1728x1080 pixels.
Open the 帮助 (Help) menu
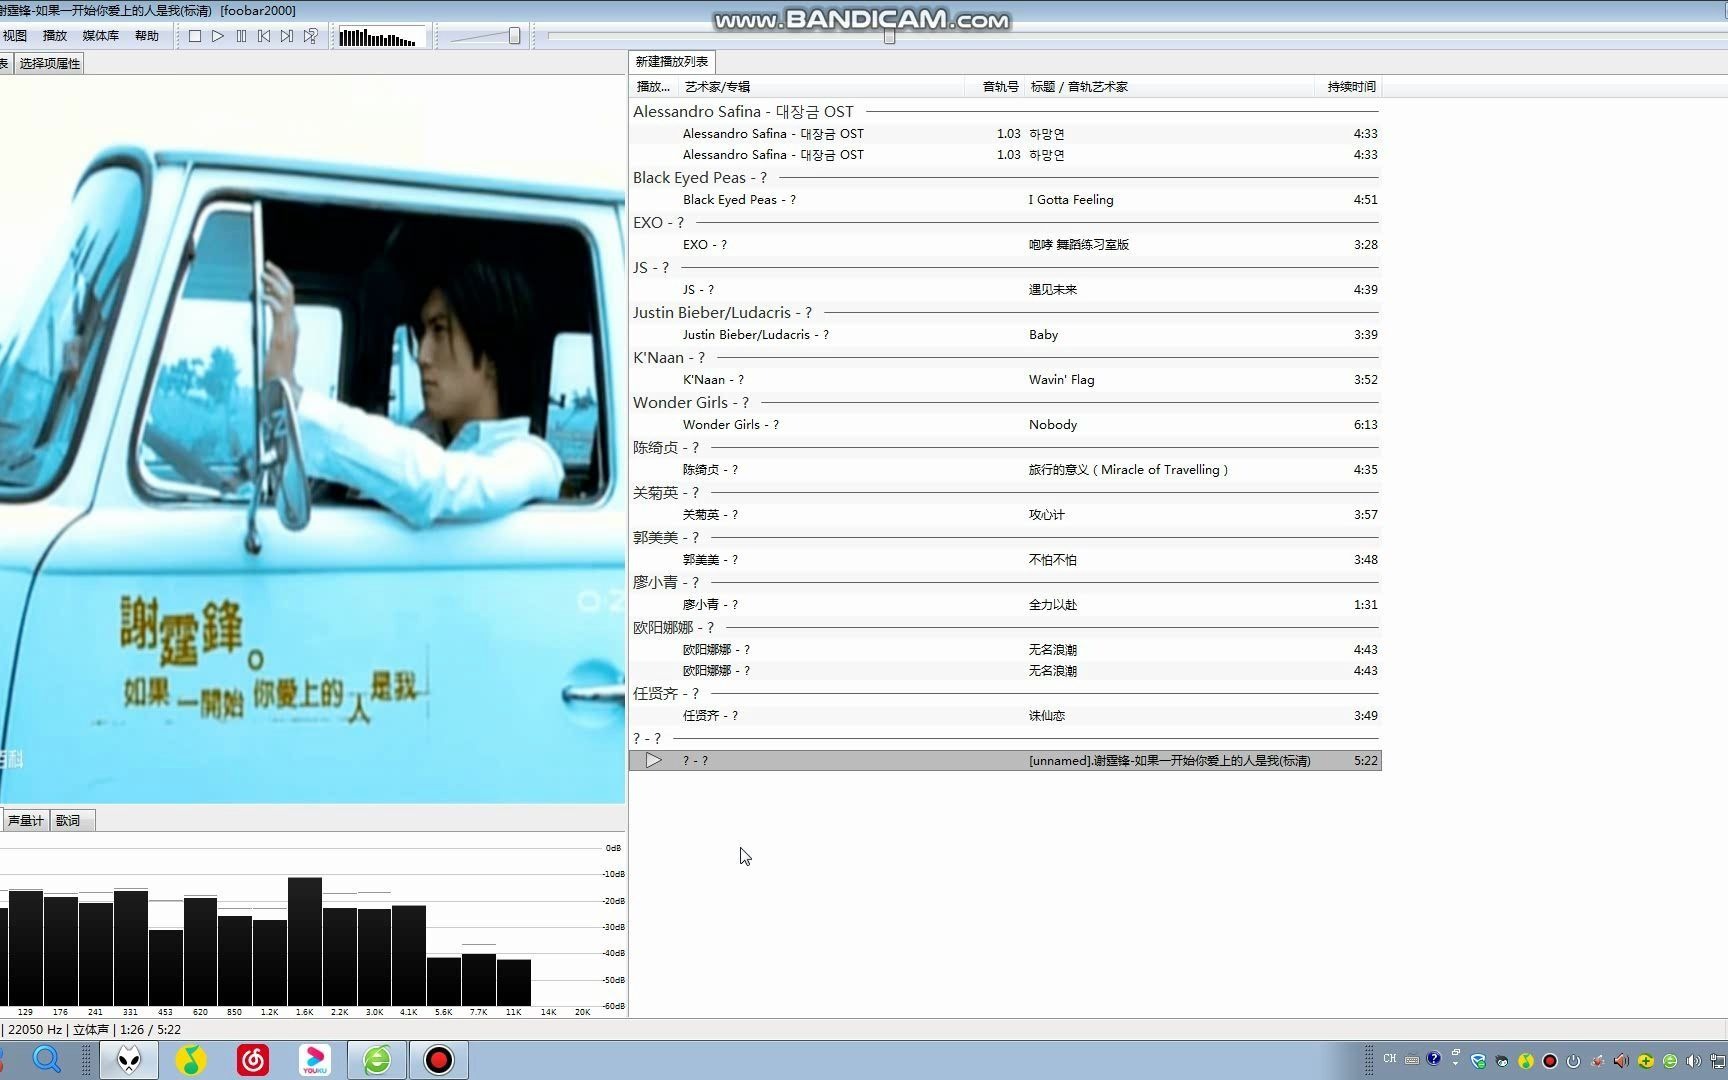pos(147,36)
